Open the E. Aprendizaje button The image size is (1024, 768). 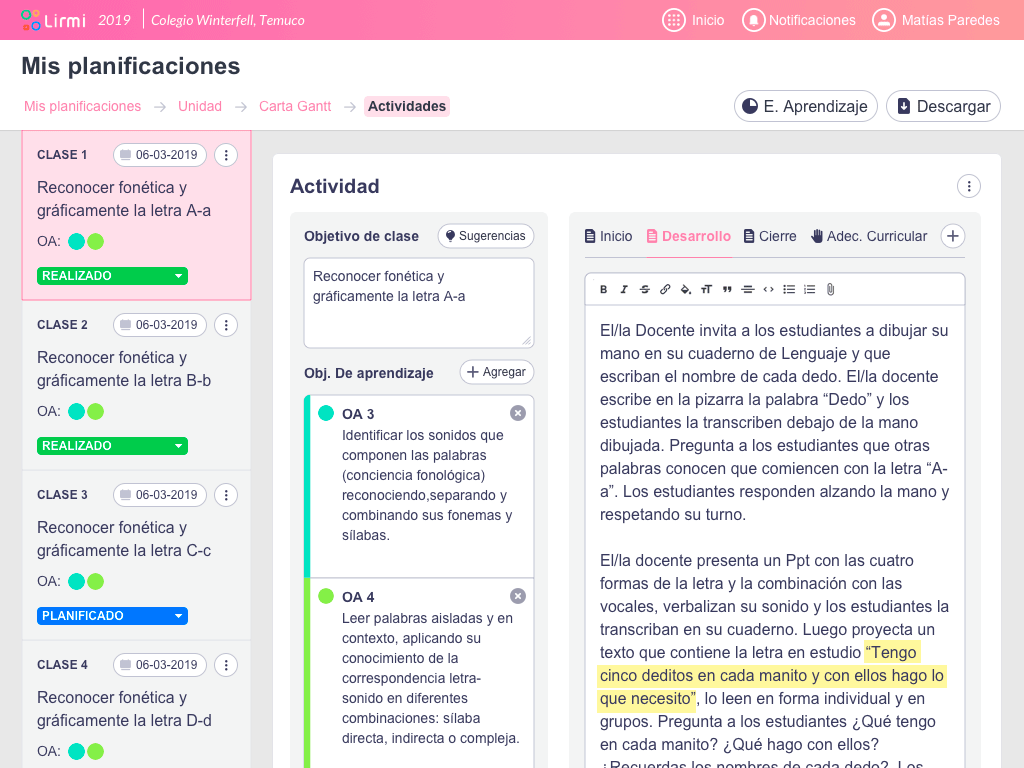(x=806, y=106)
